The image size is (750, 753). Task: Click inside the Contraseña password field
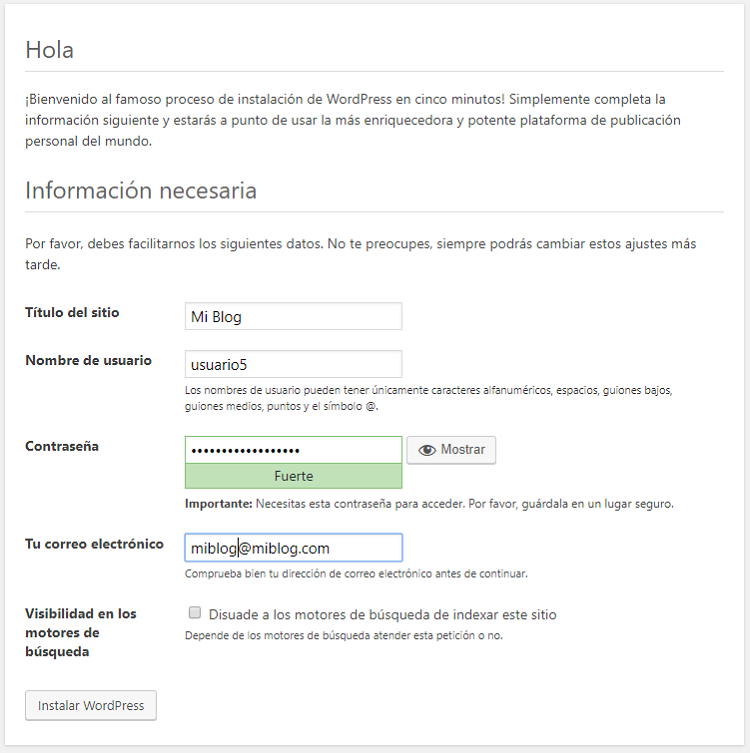click(293, 450)
